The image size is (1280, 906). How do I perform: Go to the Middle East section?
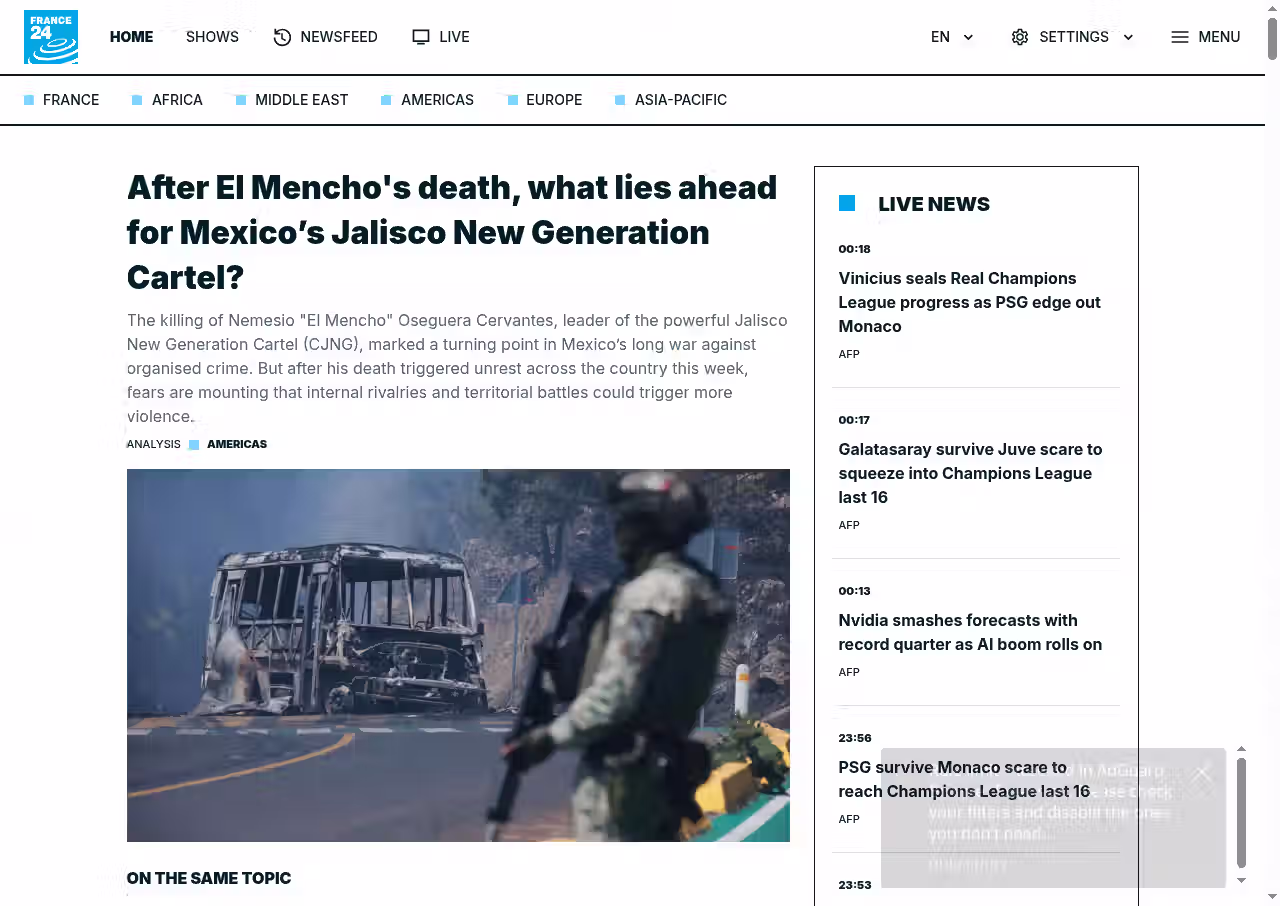pos(301,100)
